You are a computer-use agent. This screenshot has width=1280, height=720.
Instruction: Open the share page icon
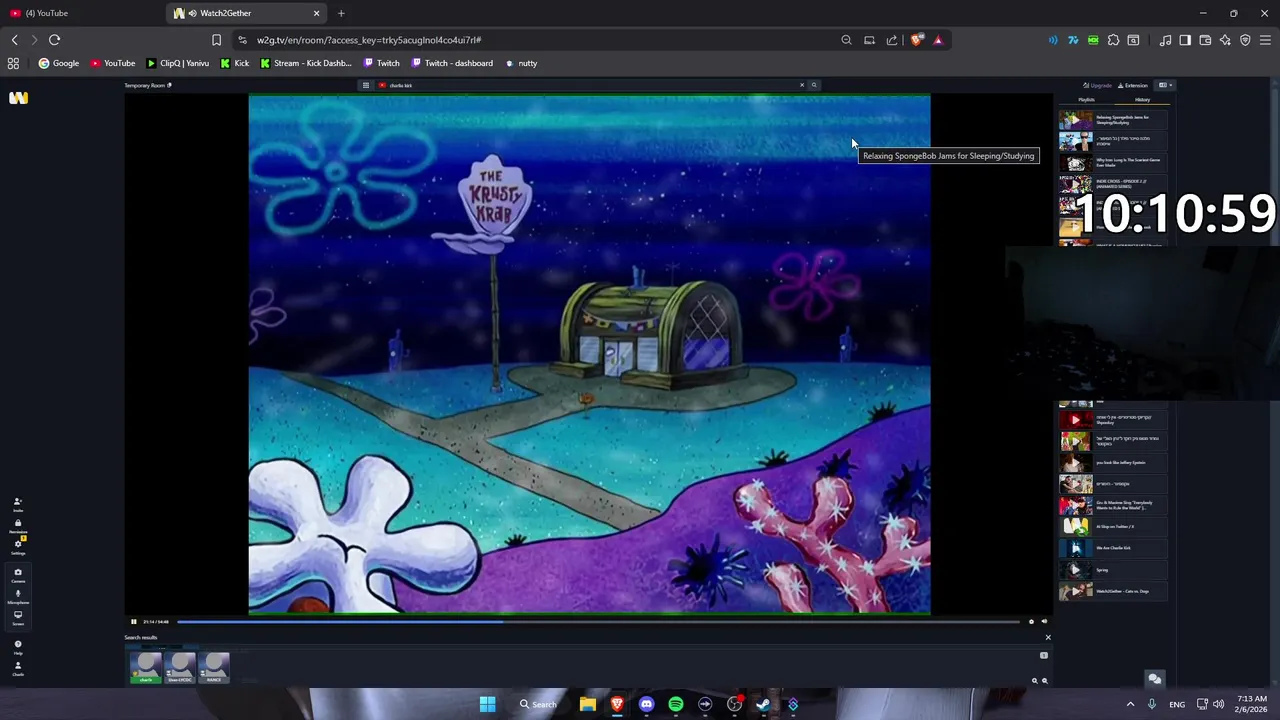point(892,40)
